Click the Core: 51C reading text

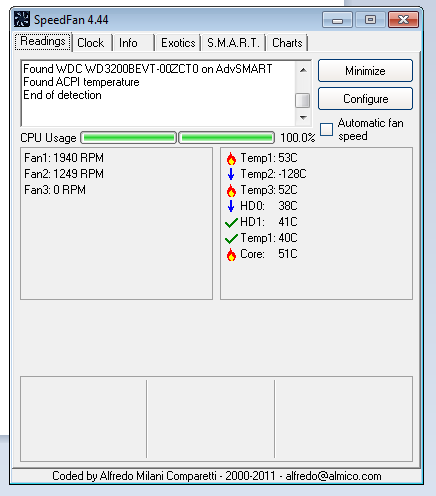(x=269, y=254)
